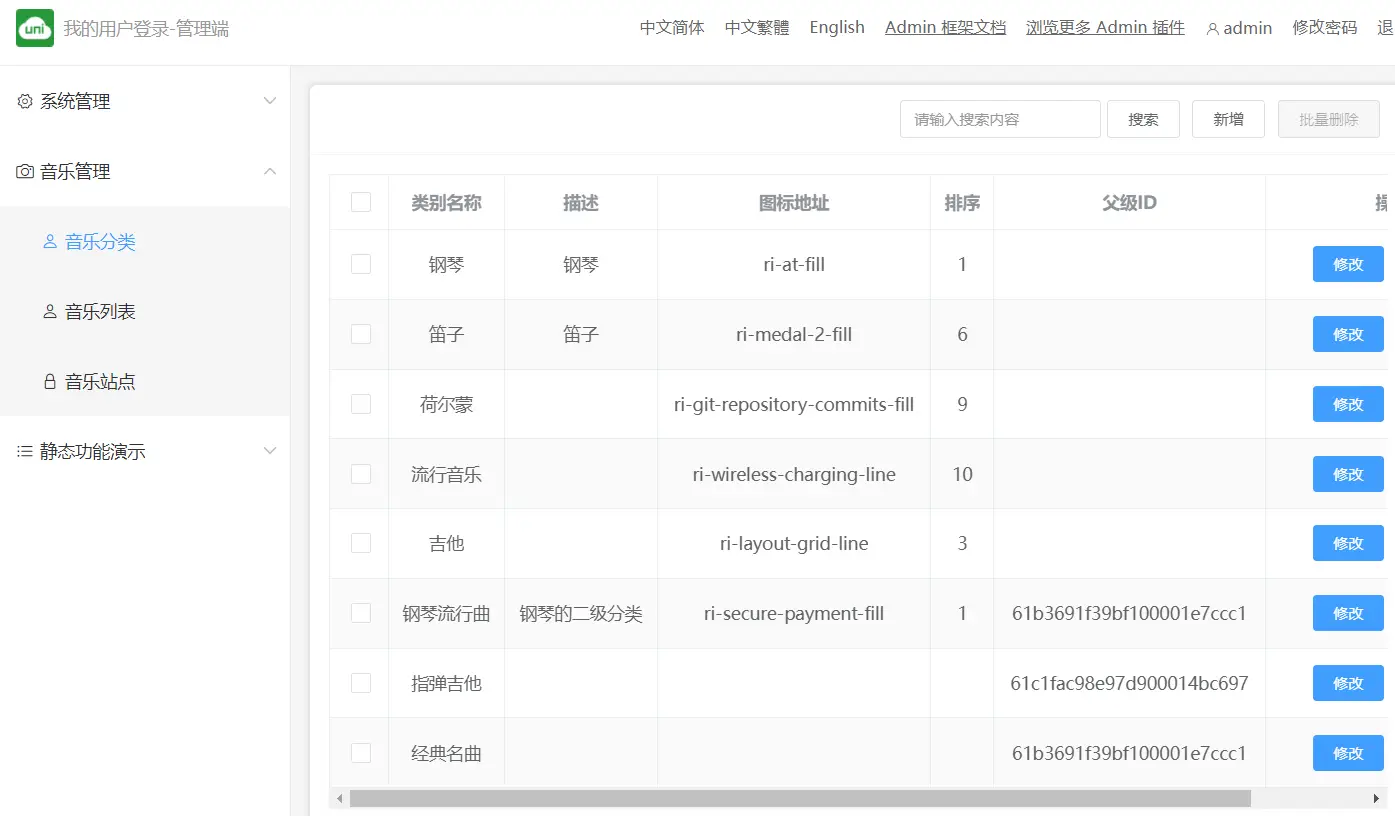Collapse the 音乐管理 menu chevron

[x=270, y=172]
